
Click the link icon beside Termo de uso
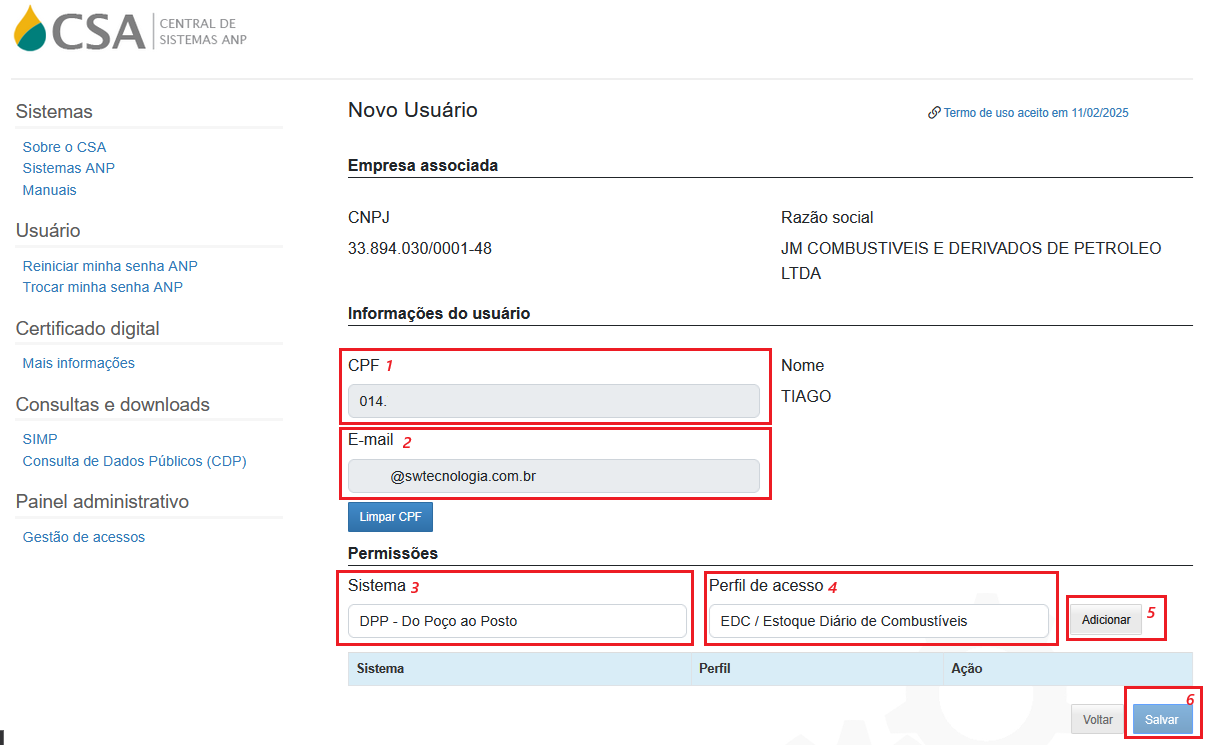[x=934, y=113]
